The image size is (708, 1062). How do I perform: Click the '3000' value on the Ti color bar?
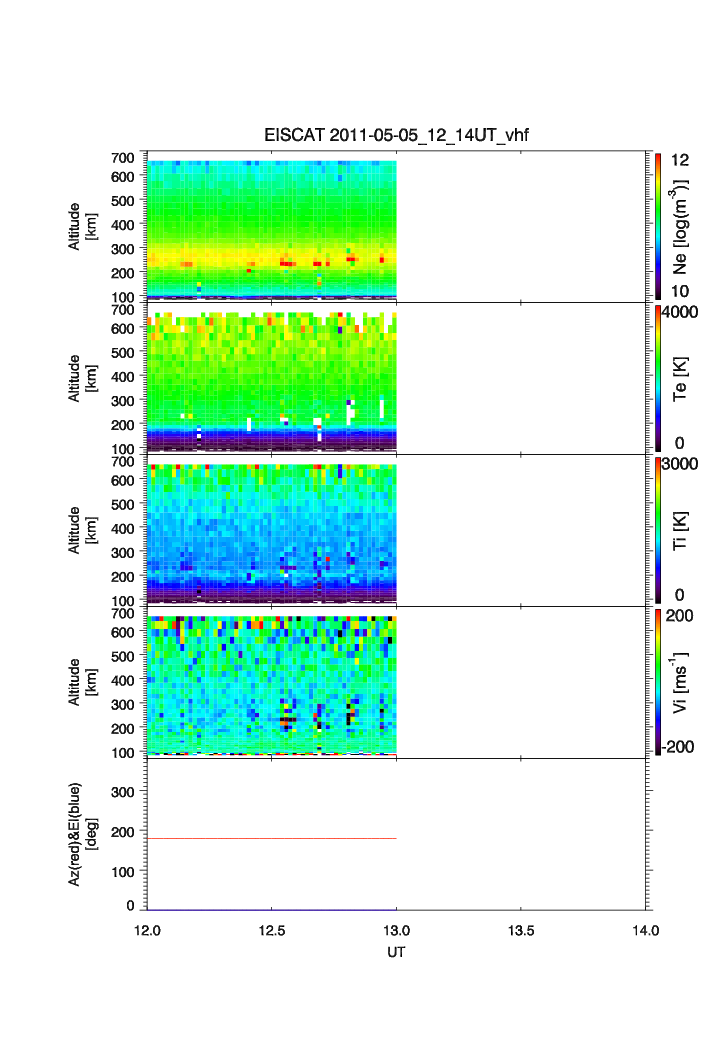680,463
